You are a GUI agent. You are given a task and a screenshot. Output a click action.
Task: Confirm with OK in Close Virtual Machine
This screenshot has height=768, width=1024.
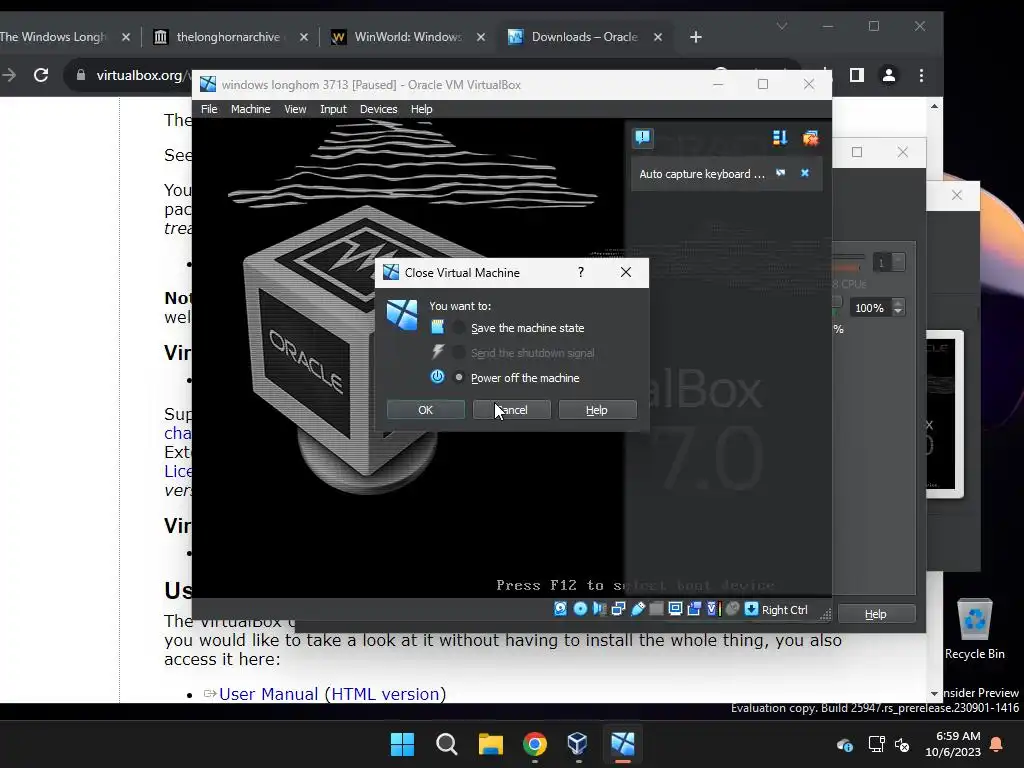click(426, 409)
